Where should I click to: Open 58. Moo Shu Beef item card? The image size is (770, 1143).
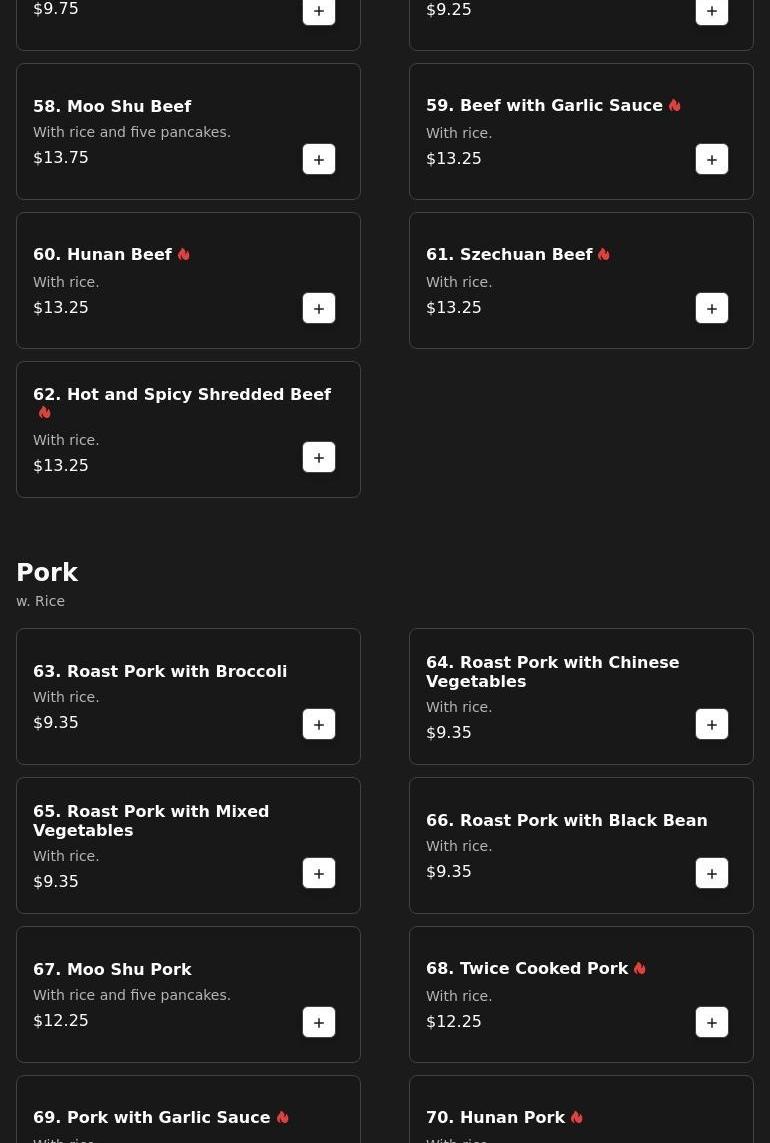(x=188, y=131)
